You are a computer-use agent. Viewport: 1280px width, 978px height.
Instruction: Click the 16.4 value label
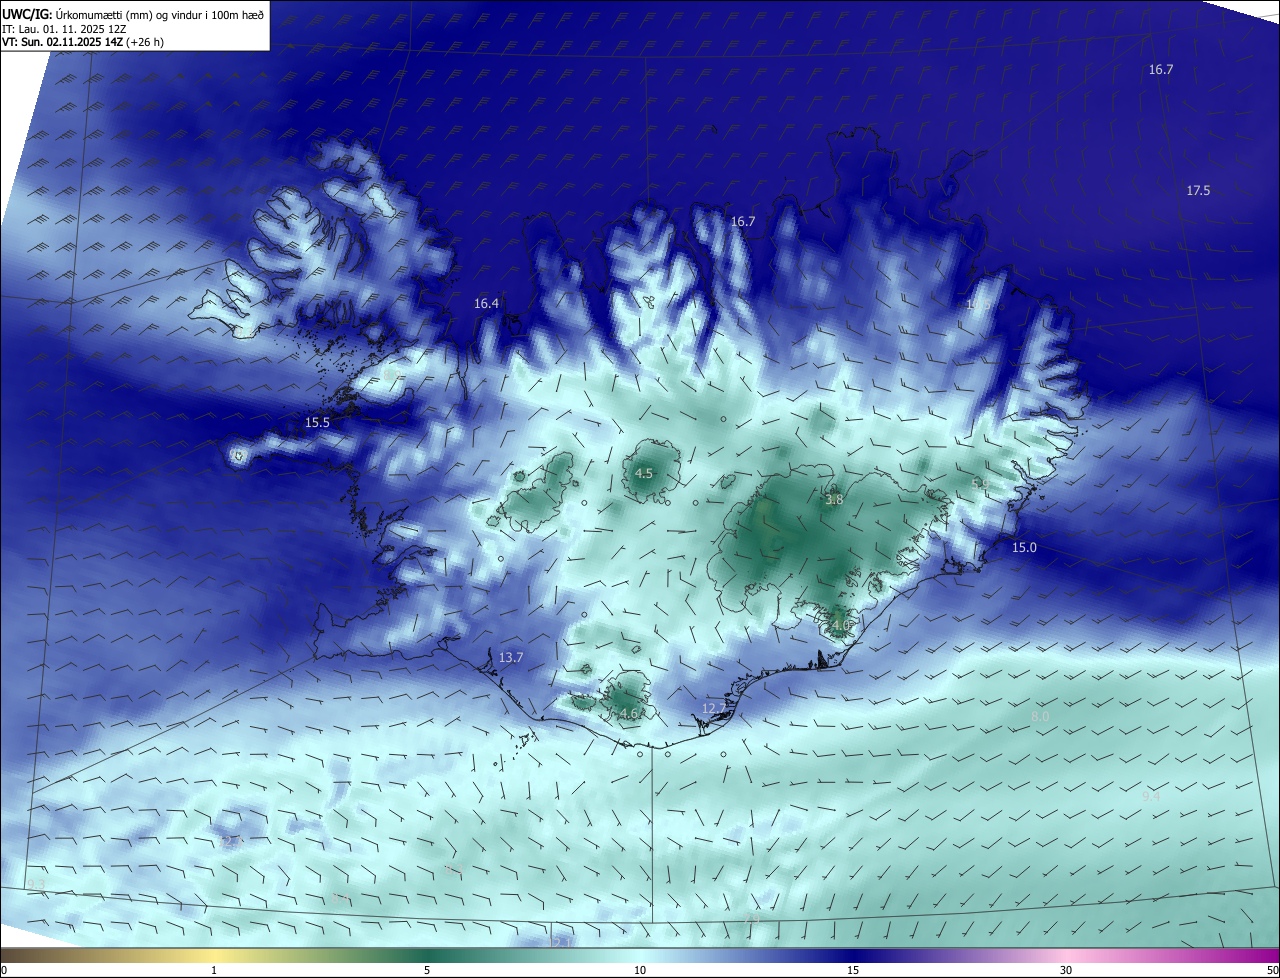[486, 303]
